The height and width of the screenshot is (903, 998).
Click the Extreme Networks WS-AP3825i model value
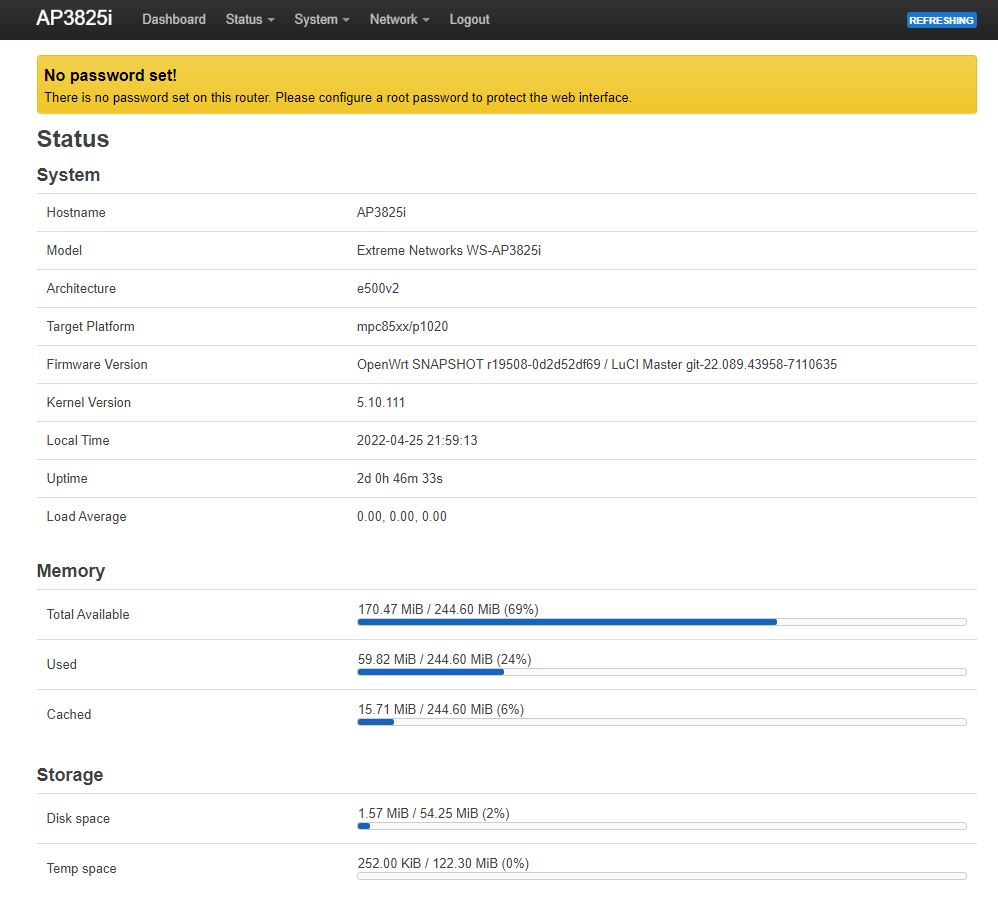[x=448, y=250]
